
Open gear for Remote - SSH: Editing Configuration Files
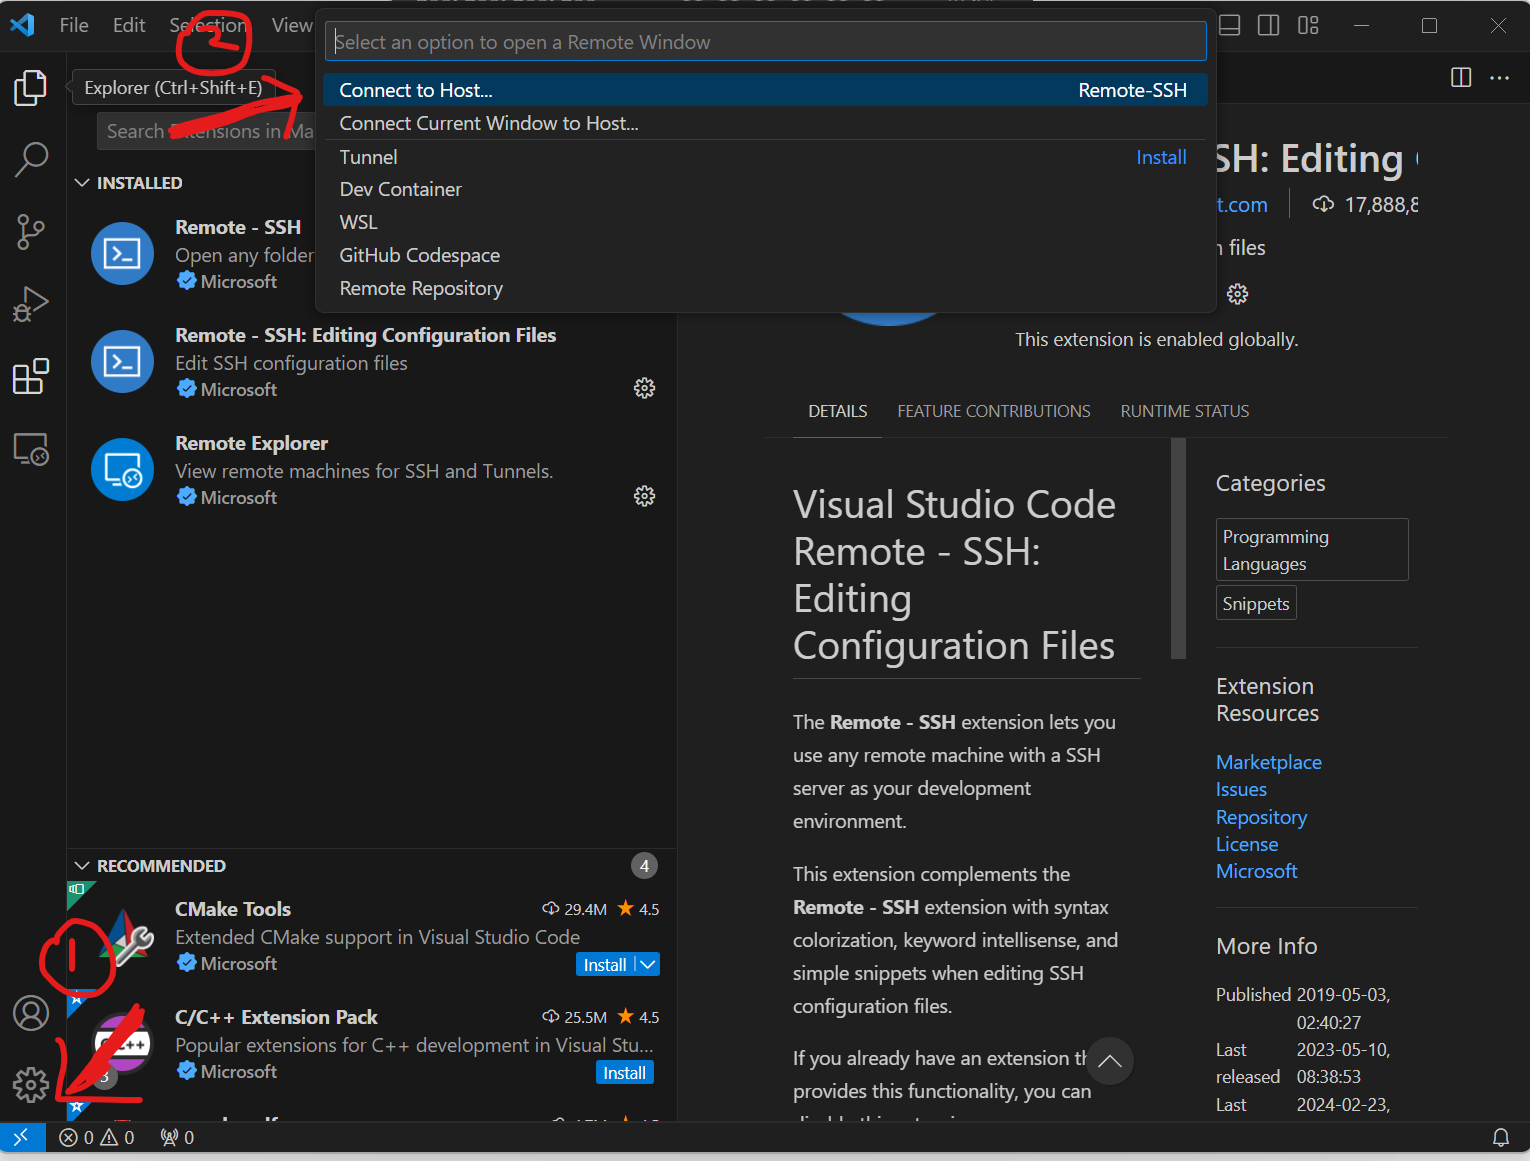pos(645,388)
